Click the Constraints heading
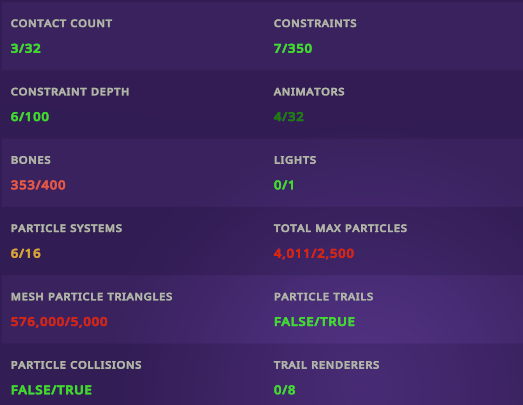This screenshot has height=405, width=523. click(x=315, y=23)
